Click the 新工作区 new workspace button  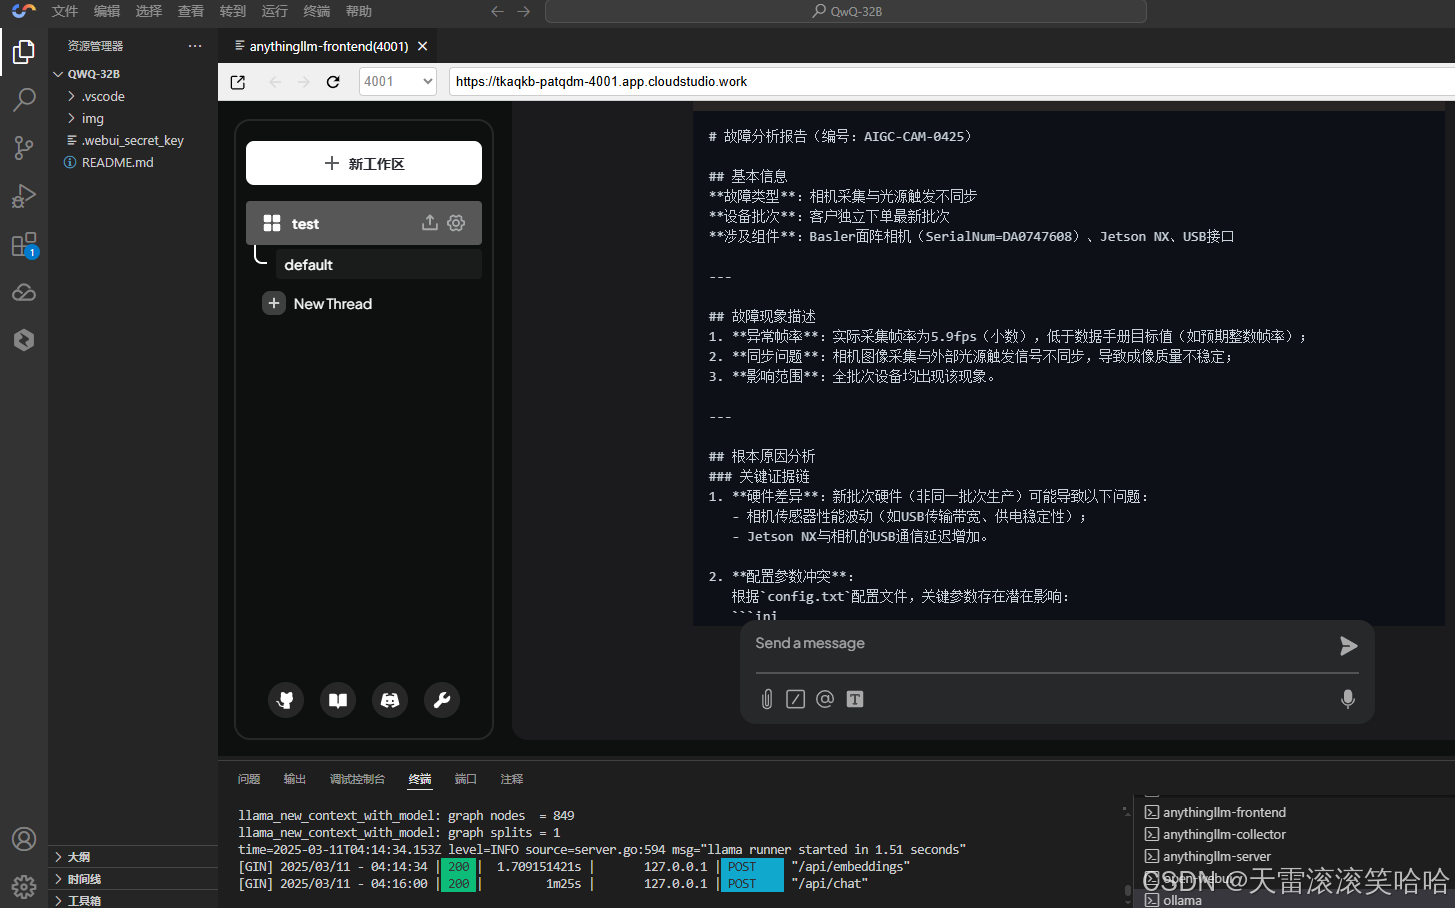point(364,163)
